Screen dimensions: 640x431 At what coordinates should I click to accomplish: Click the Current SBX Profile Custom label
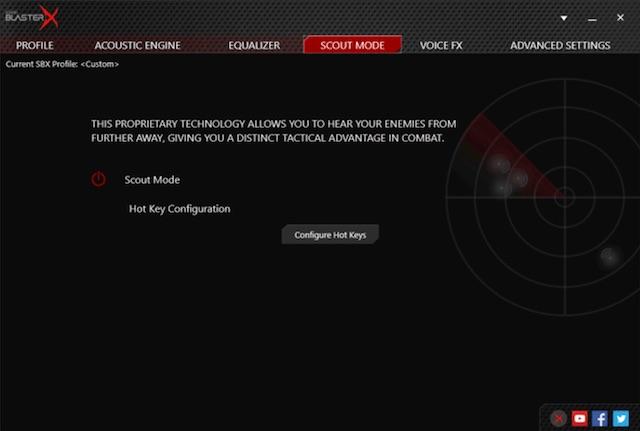[x=62, y=64]
